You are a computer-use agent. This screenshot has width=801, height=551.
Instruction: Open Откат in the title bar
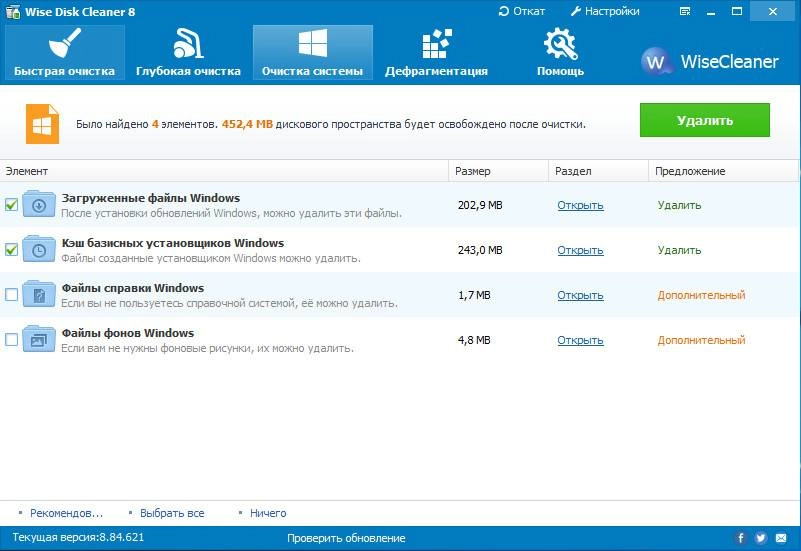coord(522,11)
